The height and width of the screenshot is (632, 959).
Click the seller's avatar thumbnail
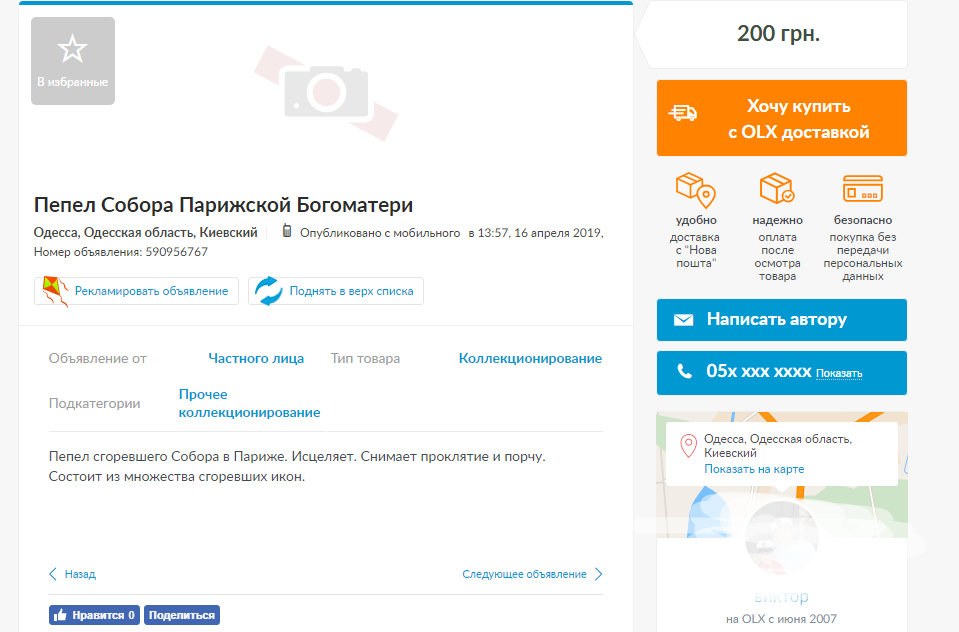(x=781, y=535)
